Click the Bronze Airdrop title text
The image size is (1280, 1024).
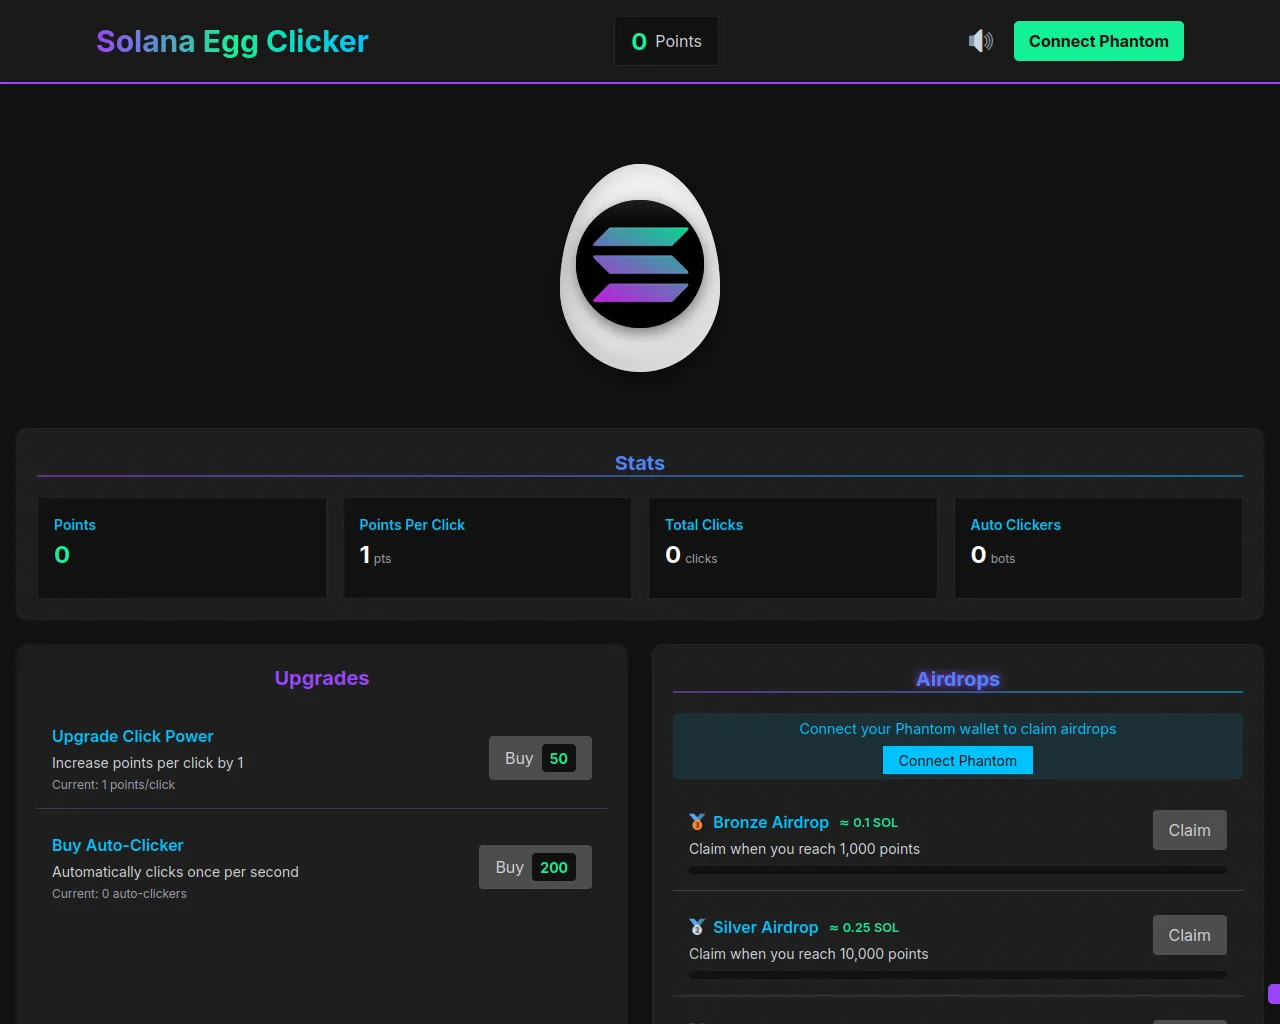pos(771,822)
